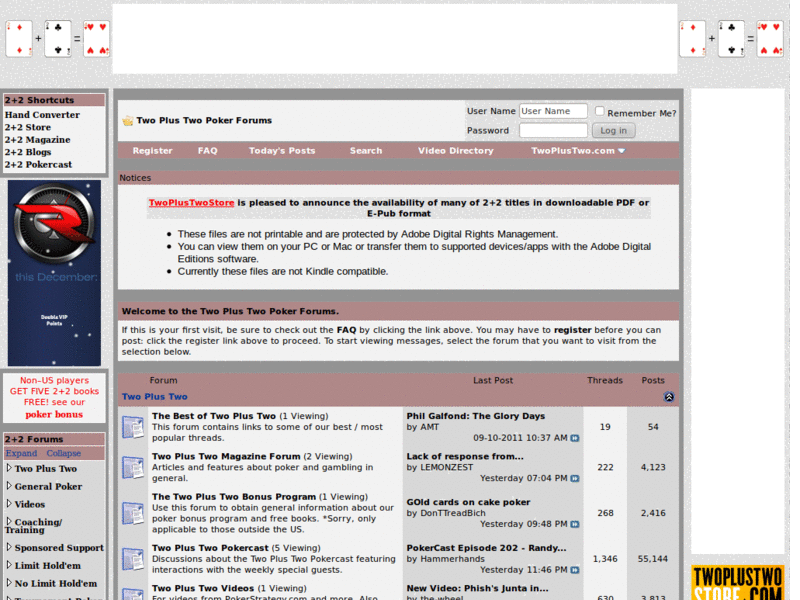Collapse the Two Plus Two category with the arrow icon
Viewport: 800px width, 600px height.
click(669, 397)
